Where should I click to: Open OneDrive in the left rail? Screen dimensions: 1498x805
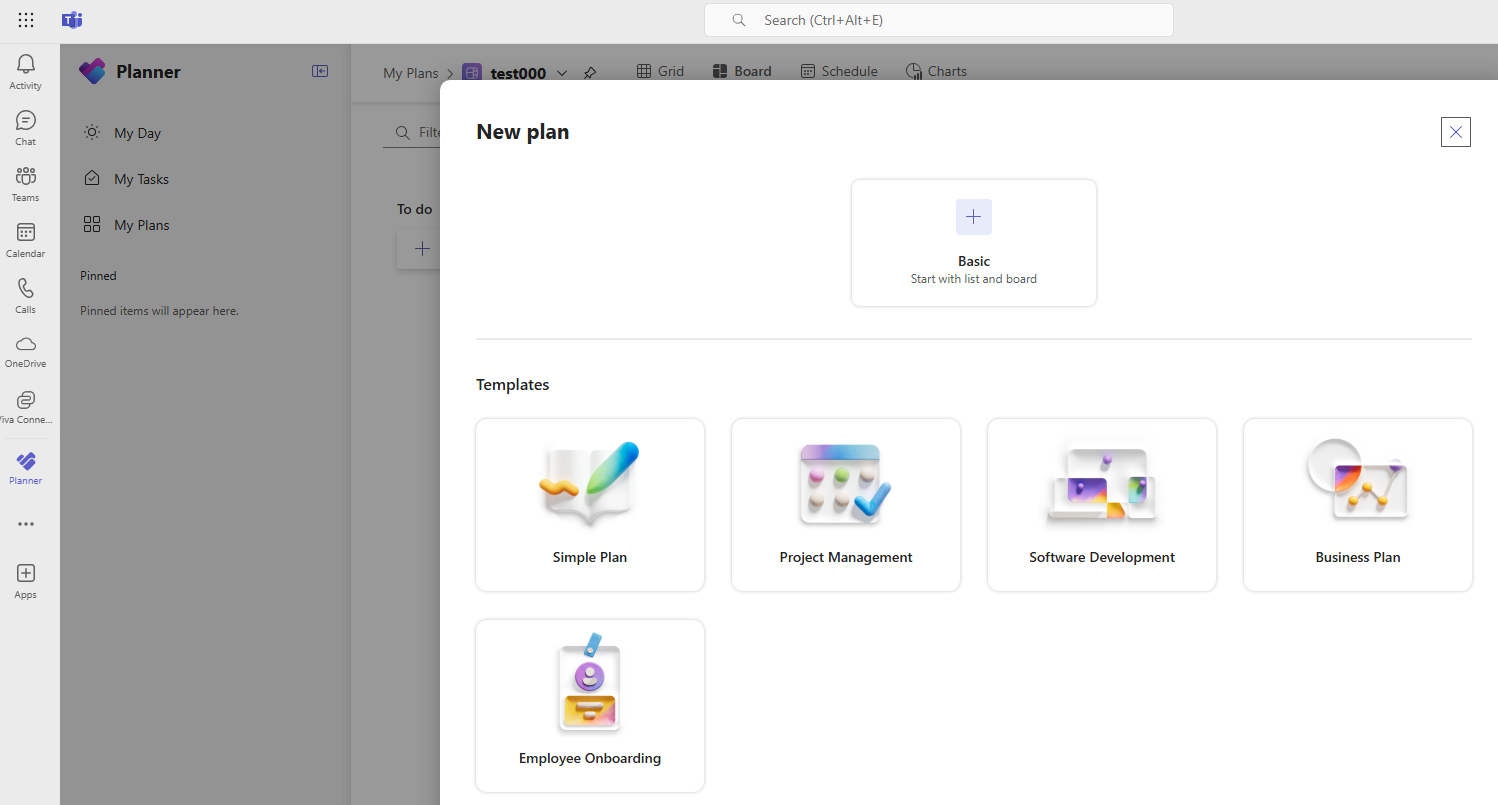(x=26, y=351)
